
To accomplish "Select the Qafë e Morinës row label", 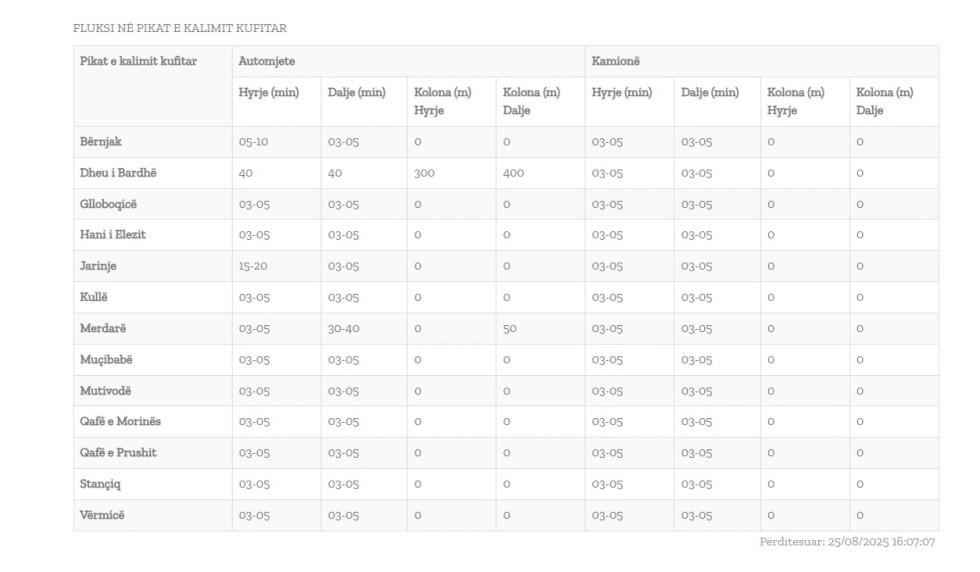I will [x=120, y=422].
